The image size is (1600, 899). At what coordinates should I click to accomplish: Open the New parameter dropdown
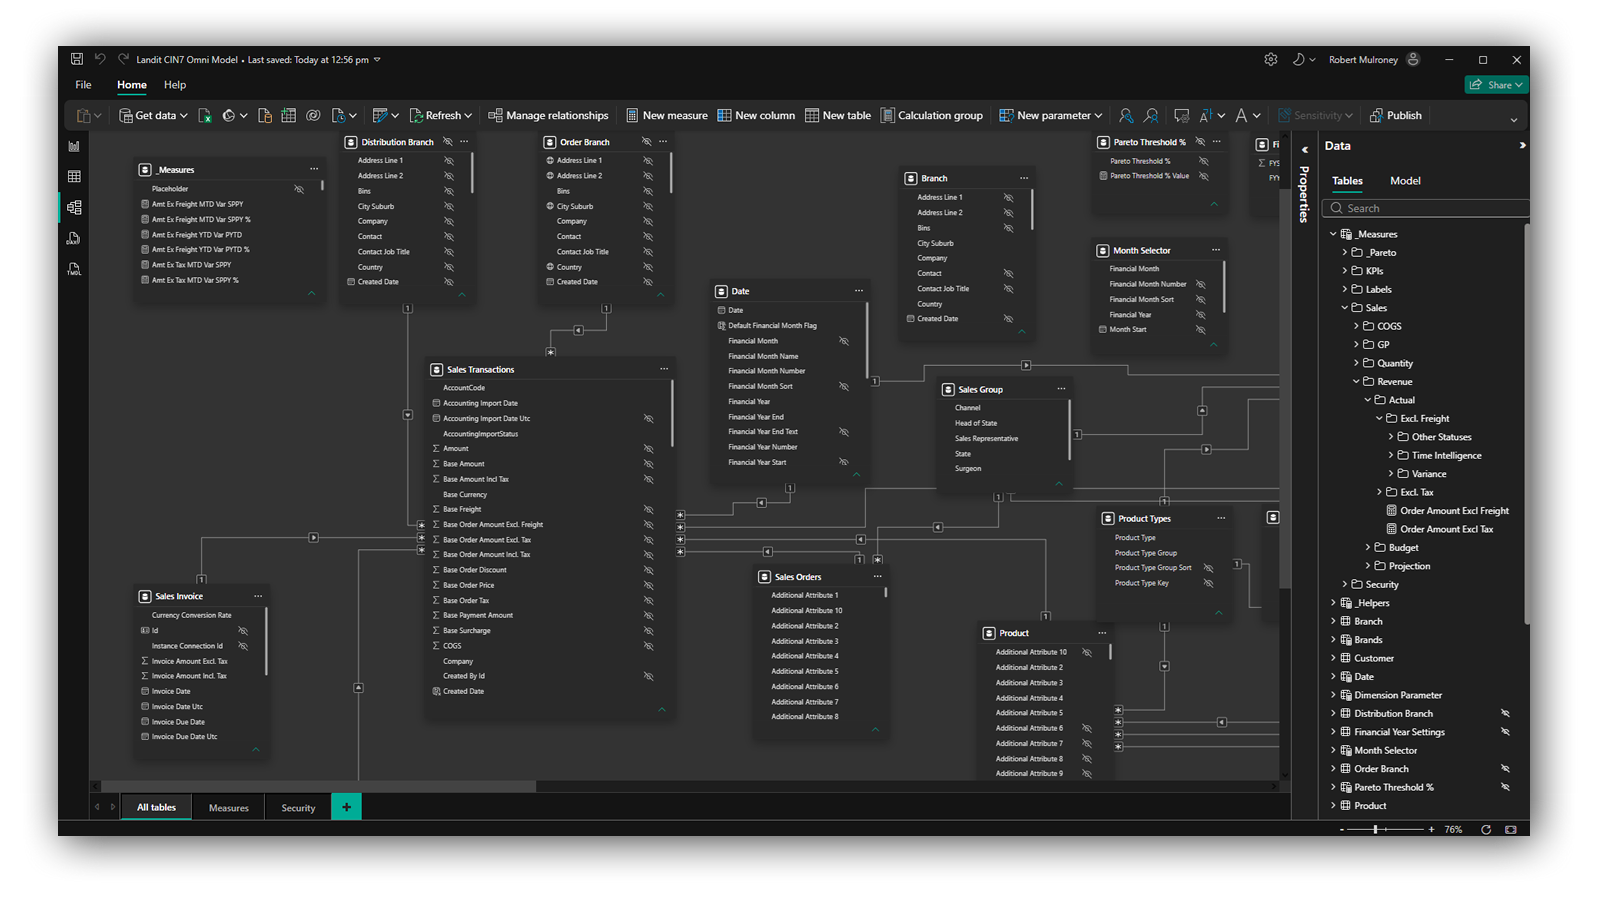[x=1050, y=116]
